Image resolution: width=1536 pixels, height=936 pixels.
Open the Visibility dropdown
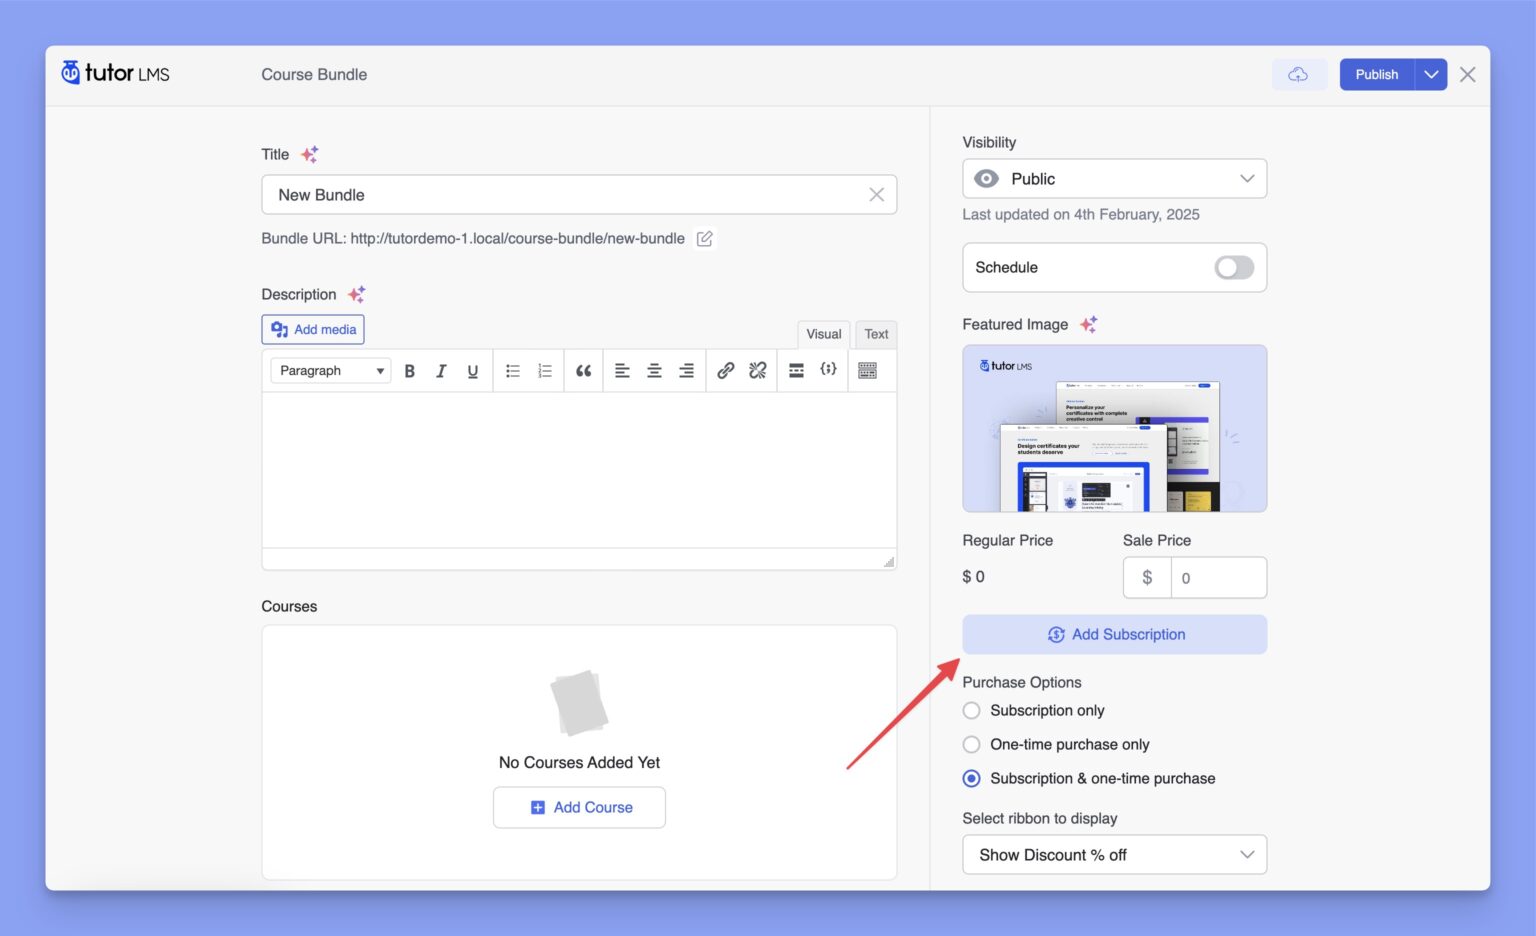tap(1114, 179)
